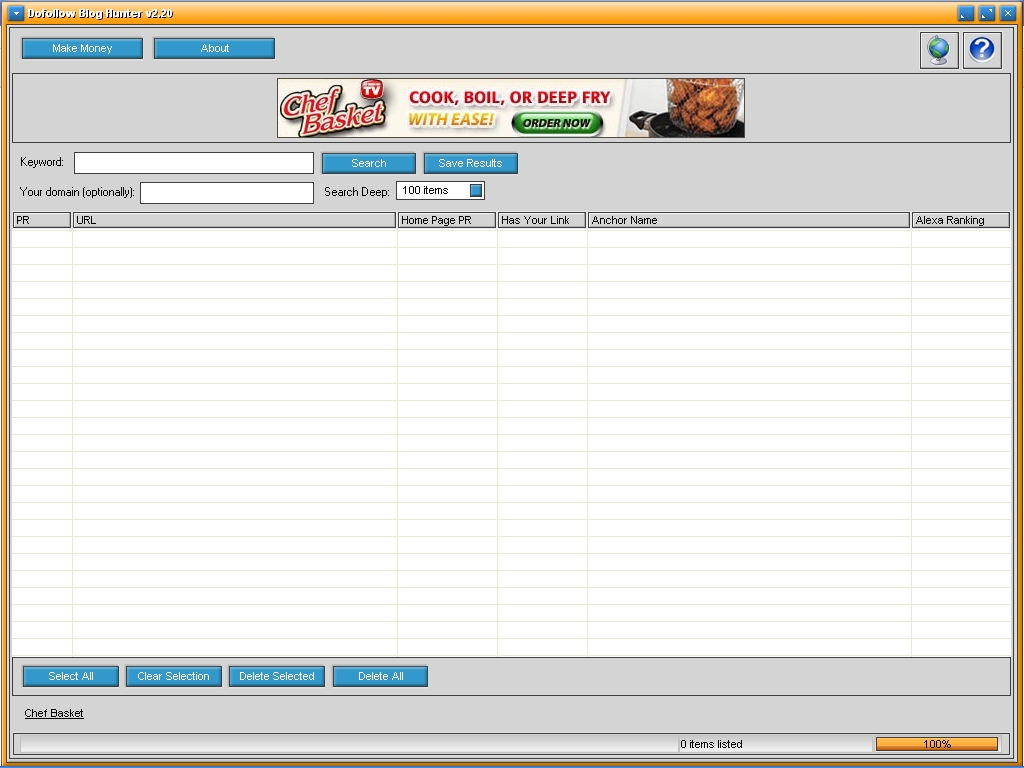Screen dimensions: 1024x768
Task: Click the Make Money button
Action: coord(82,48)
